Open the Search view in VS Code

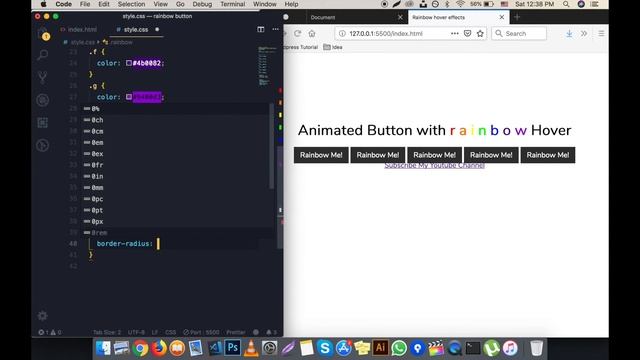(x=42, y=55)
